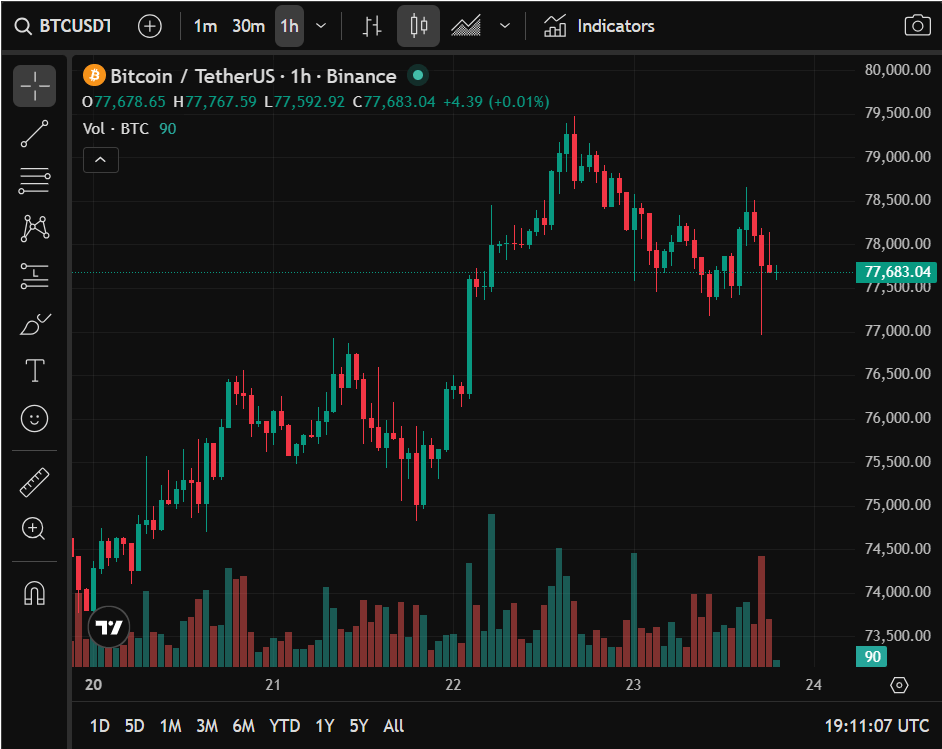The width and height of the screenshot is (942, 749).
Task: Open the chart style dropdown arrow
Action: 505,26
